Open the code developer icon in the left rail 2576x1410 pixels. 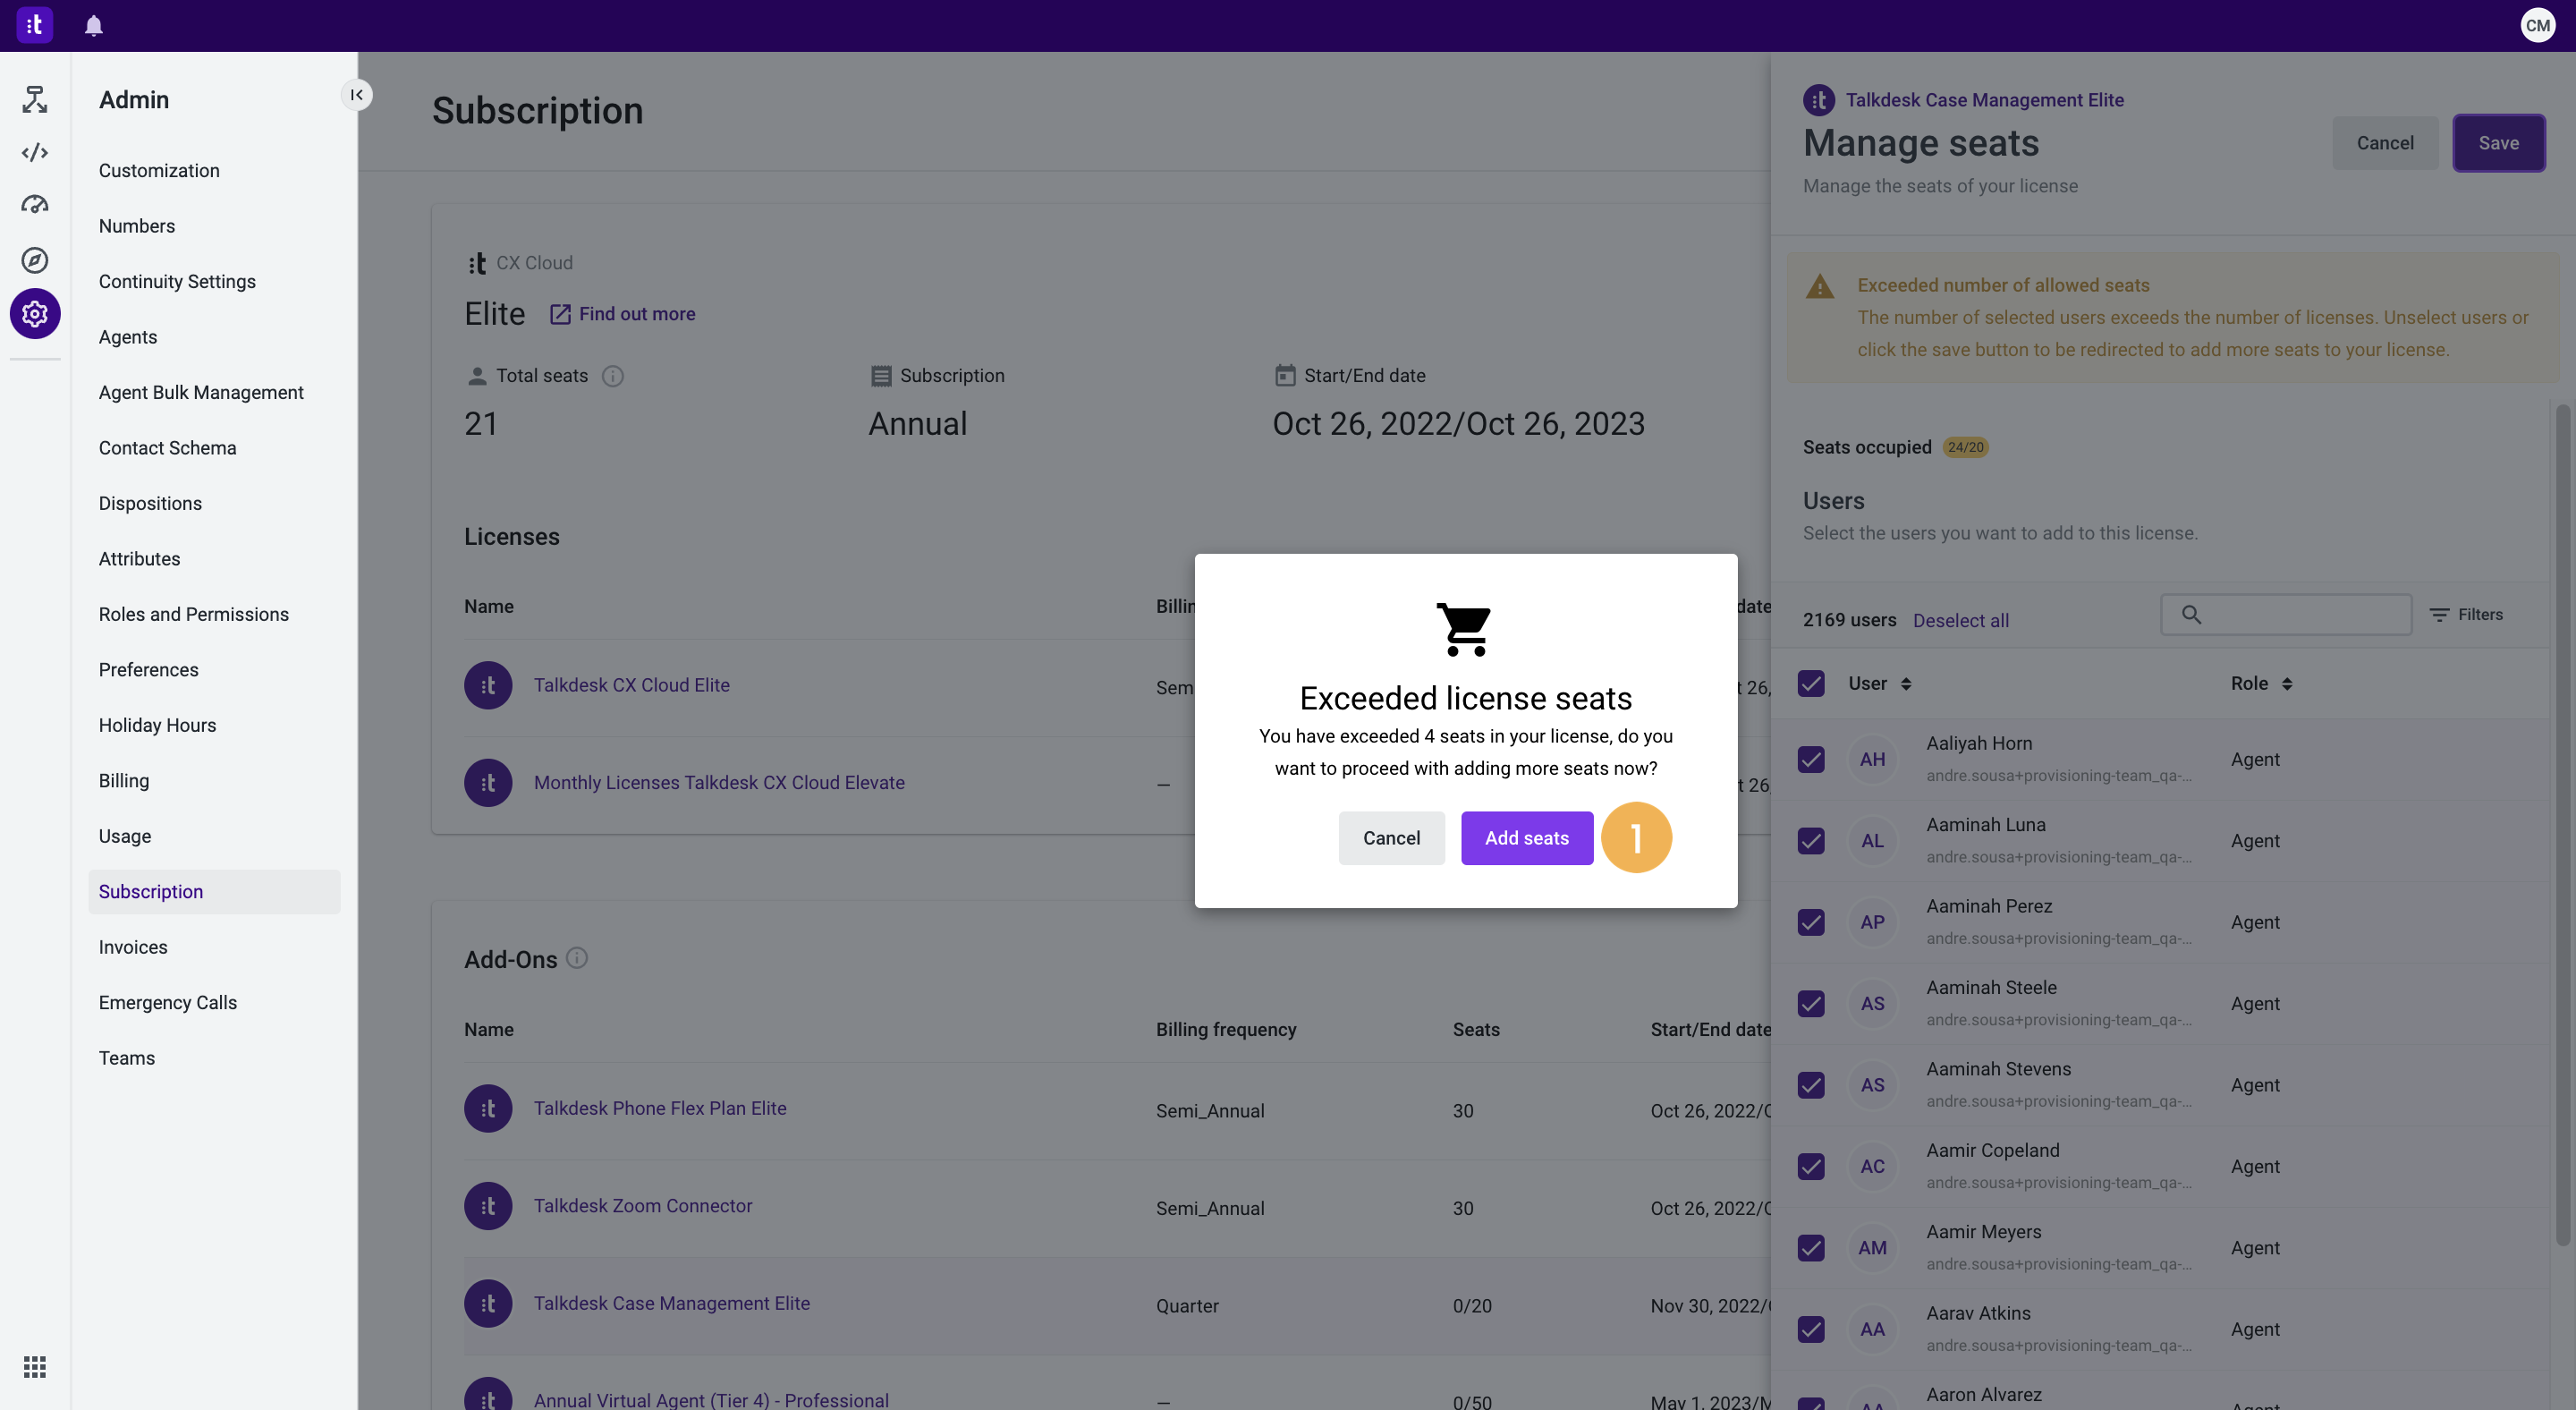pyautogui.click(x=35, y=153)
